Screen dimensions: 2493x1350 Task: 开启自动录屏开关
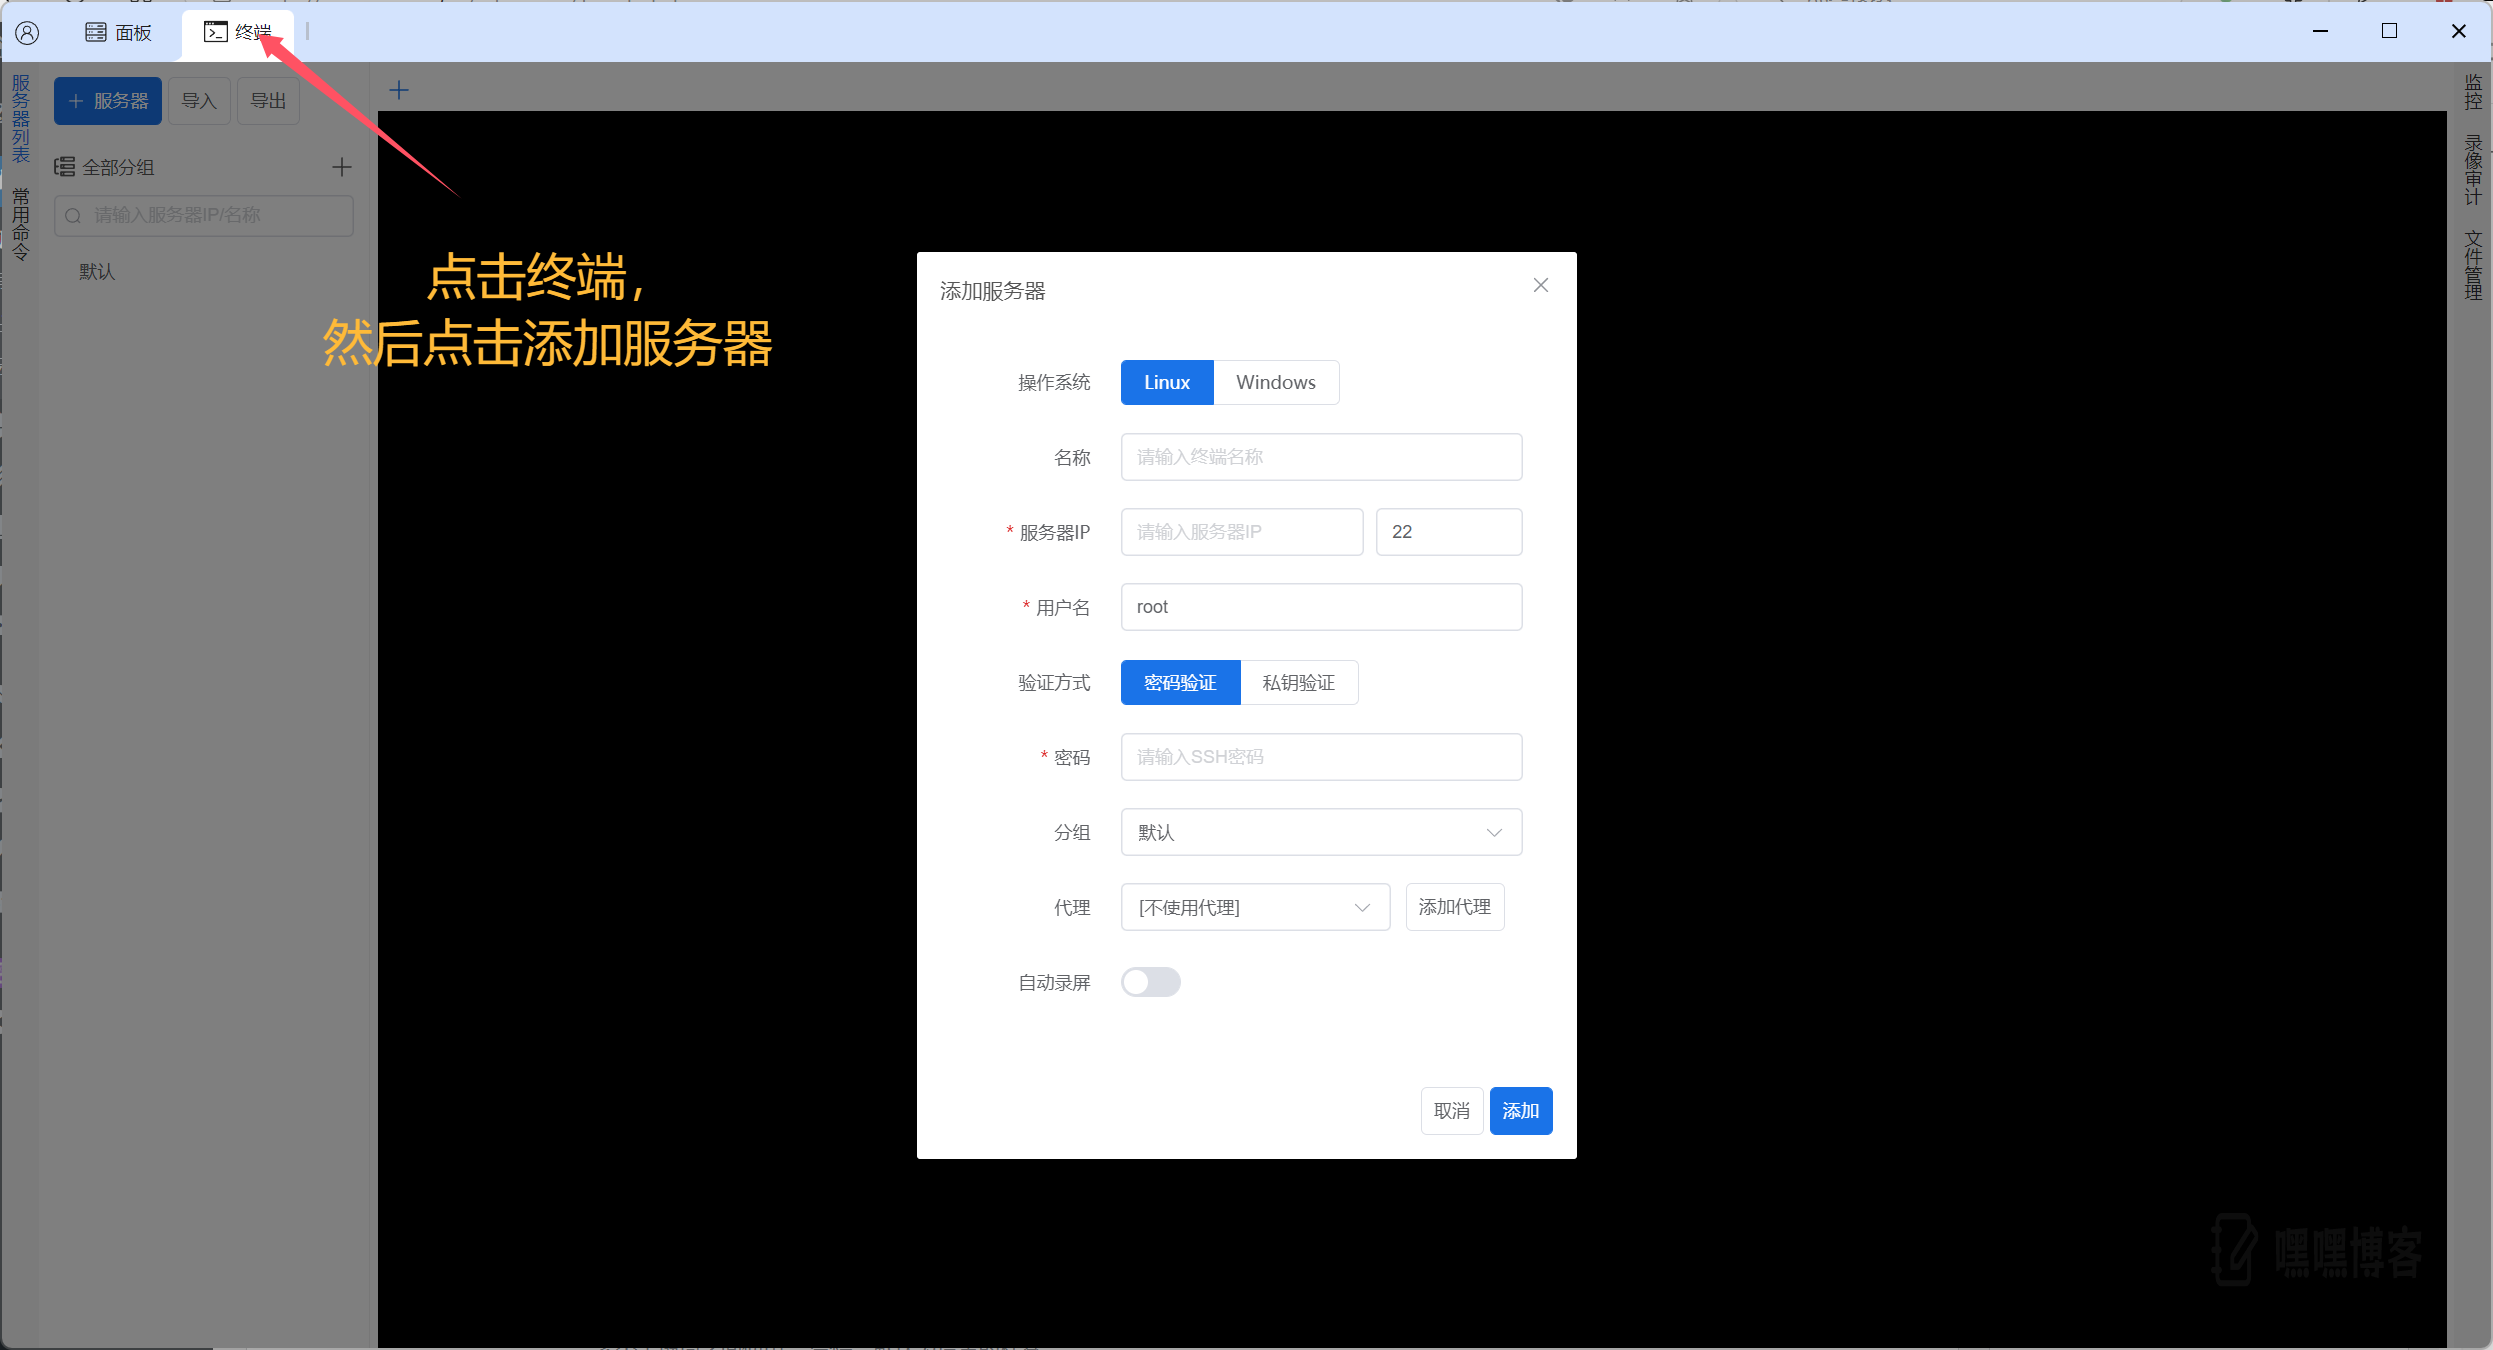click(x=1150, y=982)
